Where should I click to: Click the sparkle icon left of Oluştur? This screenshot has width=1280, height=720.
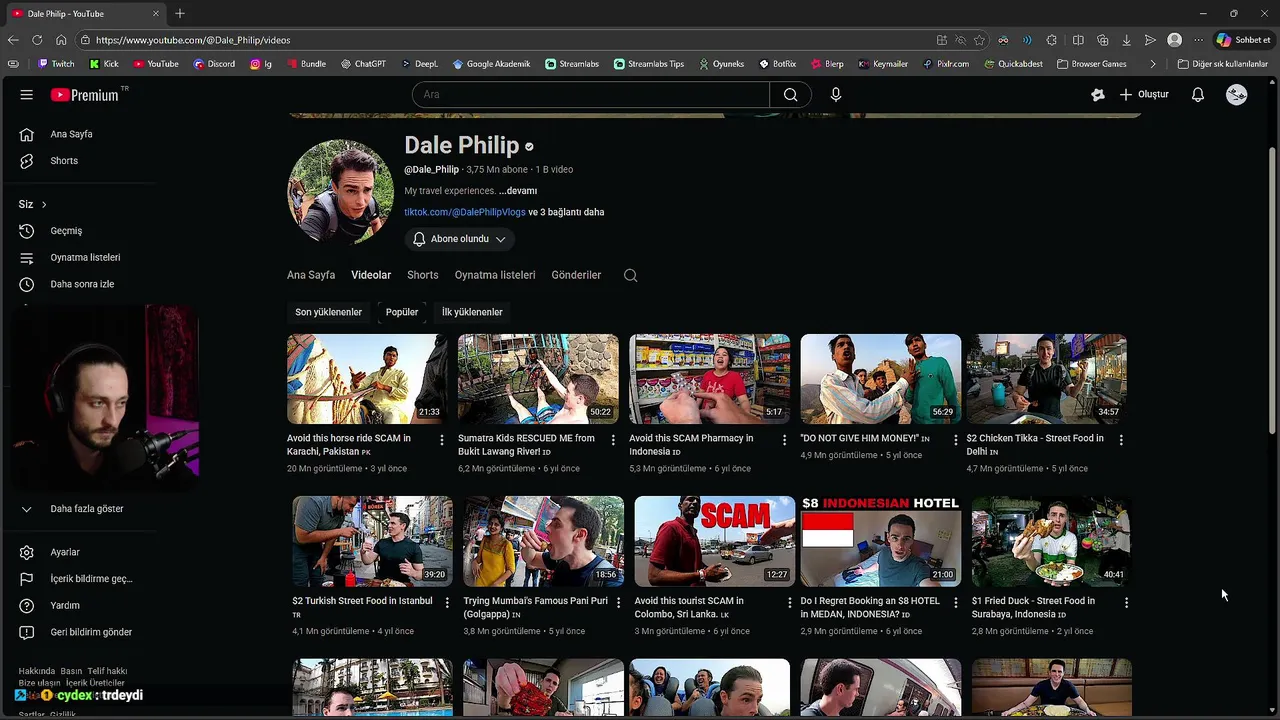1098,95
